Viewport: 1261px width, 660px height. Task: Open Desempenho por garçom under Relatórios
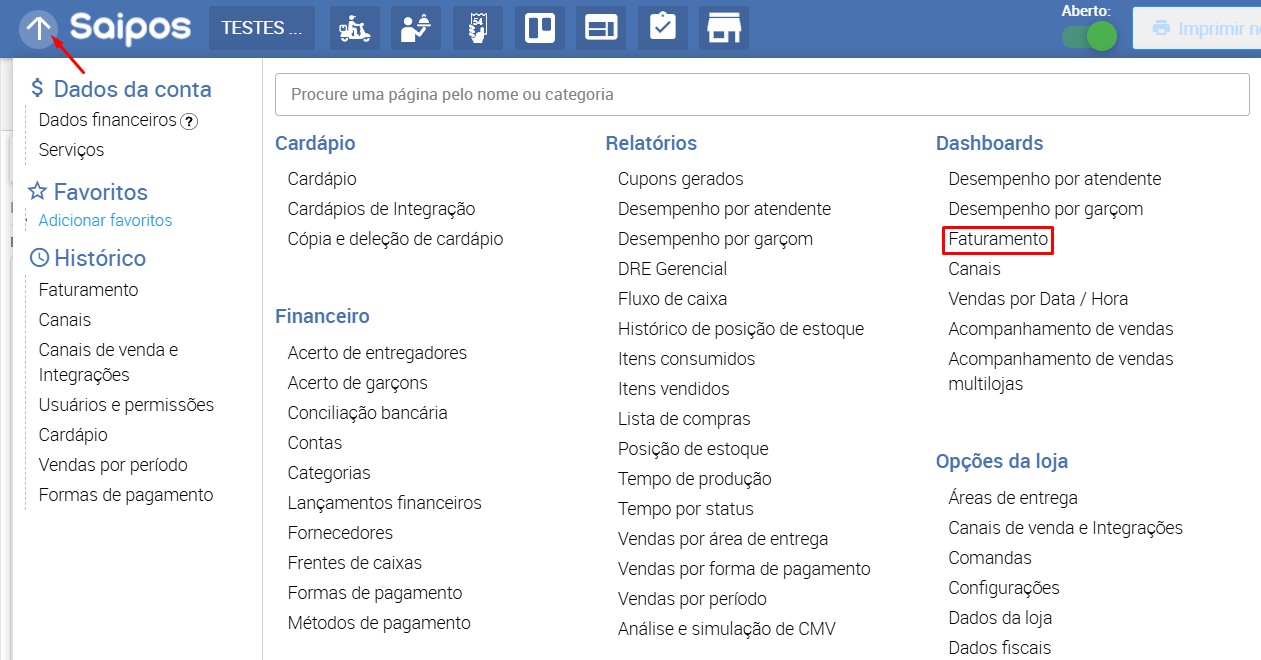pyautogui.click(x=715, y=239)
